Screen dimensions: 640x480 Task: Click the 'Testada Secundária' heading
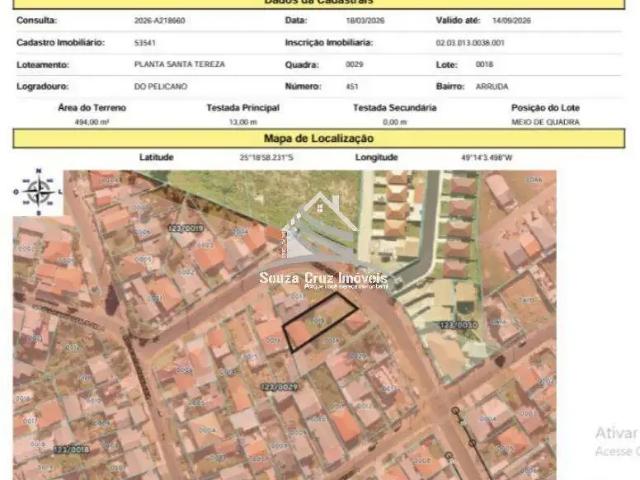coord(395,108)
